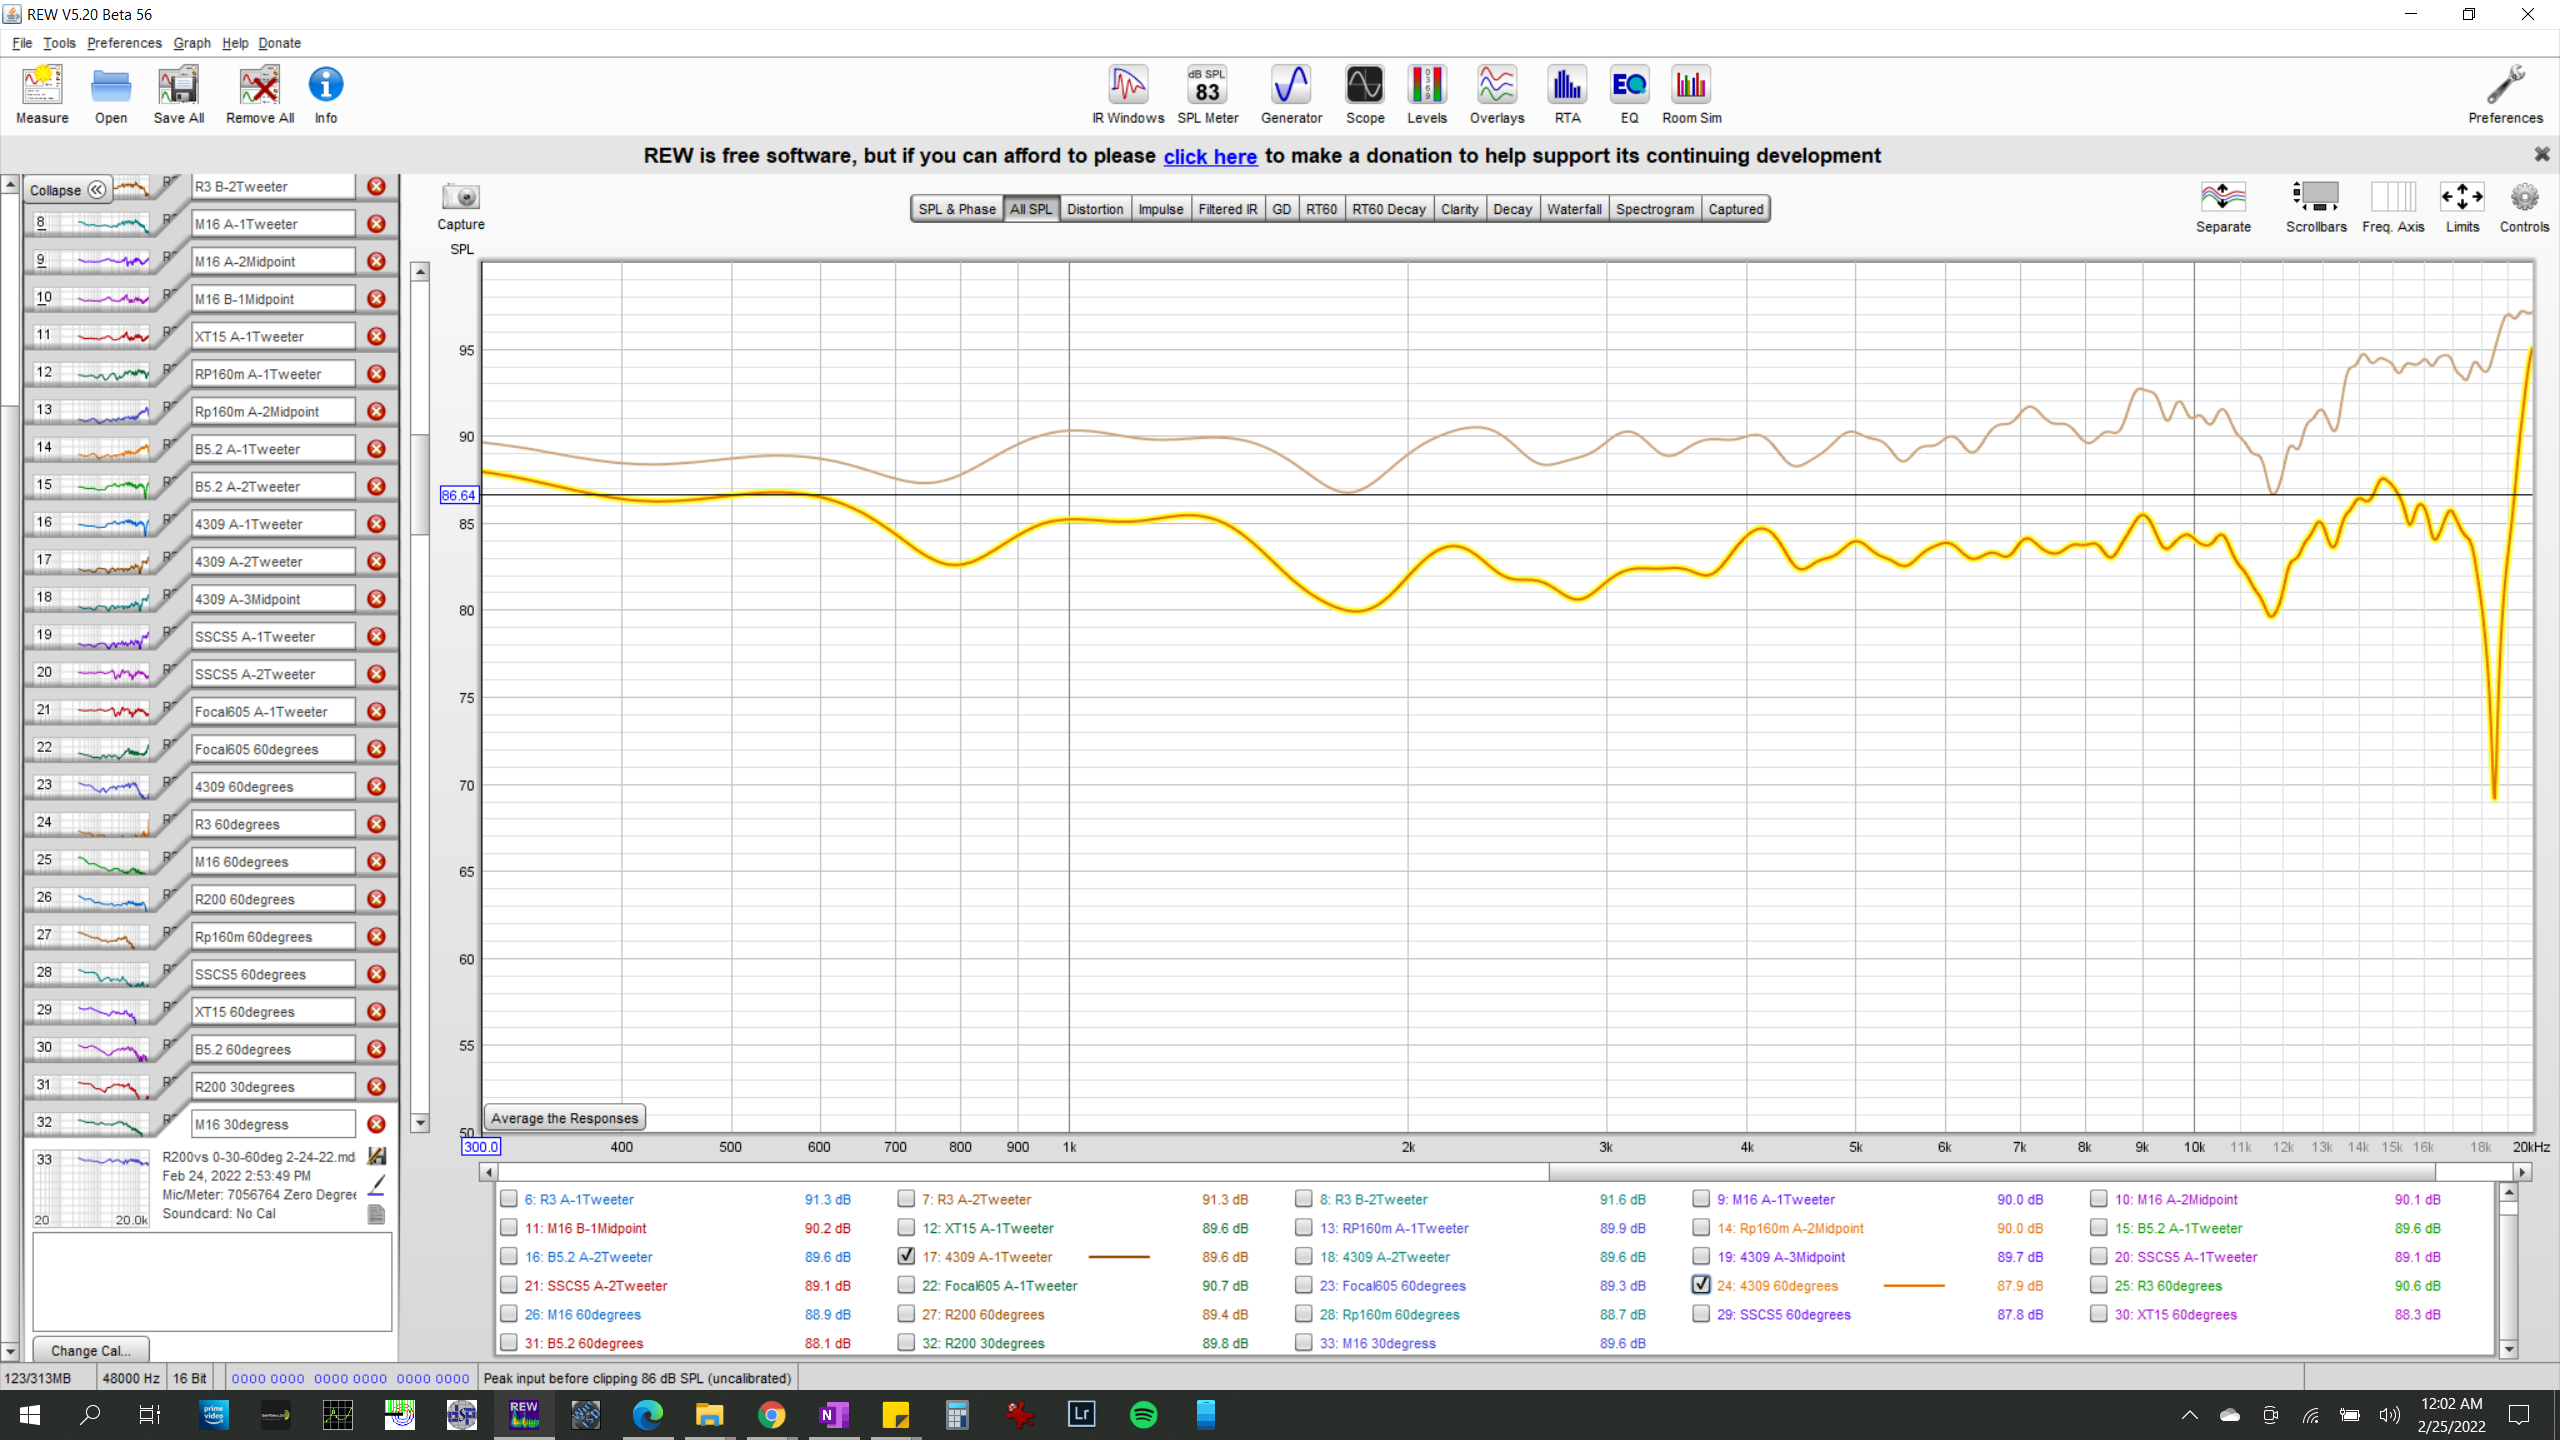Image resolution: width=2560 pixels, height=1440 pixels.
Task: Enable the 22: Focal605 A-1Tweeter checkbox
Action: (906, 1285)
